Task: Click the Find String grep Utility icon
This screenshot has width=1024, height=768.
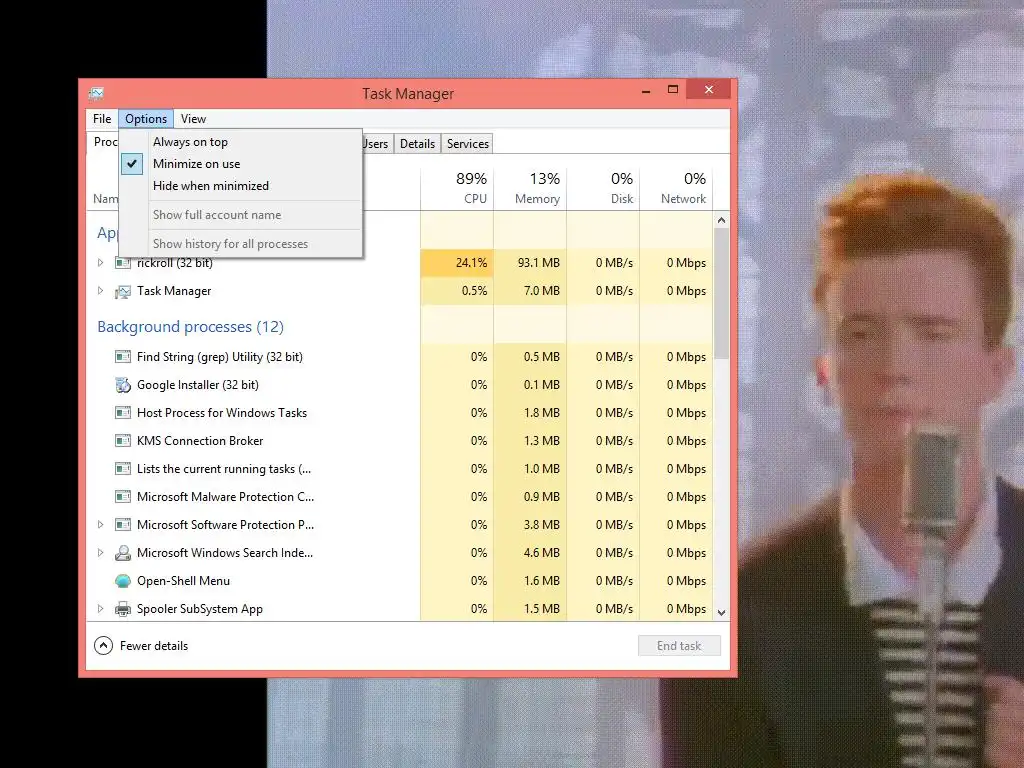Action: click(123, 357)
